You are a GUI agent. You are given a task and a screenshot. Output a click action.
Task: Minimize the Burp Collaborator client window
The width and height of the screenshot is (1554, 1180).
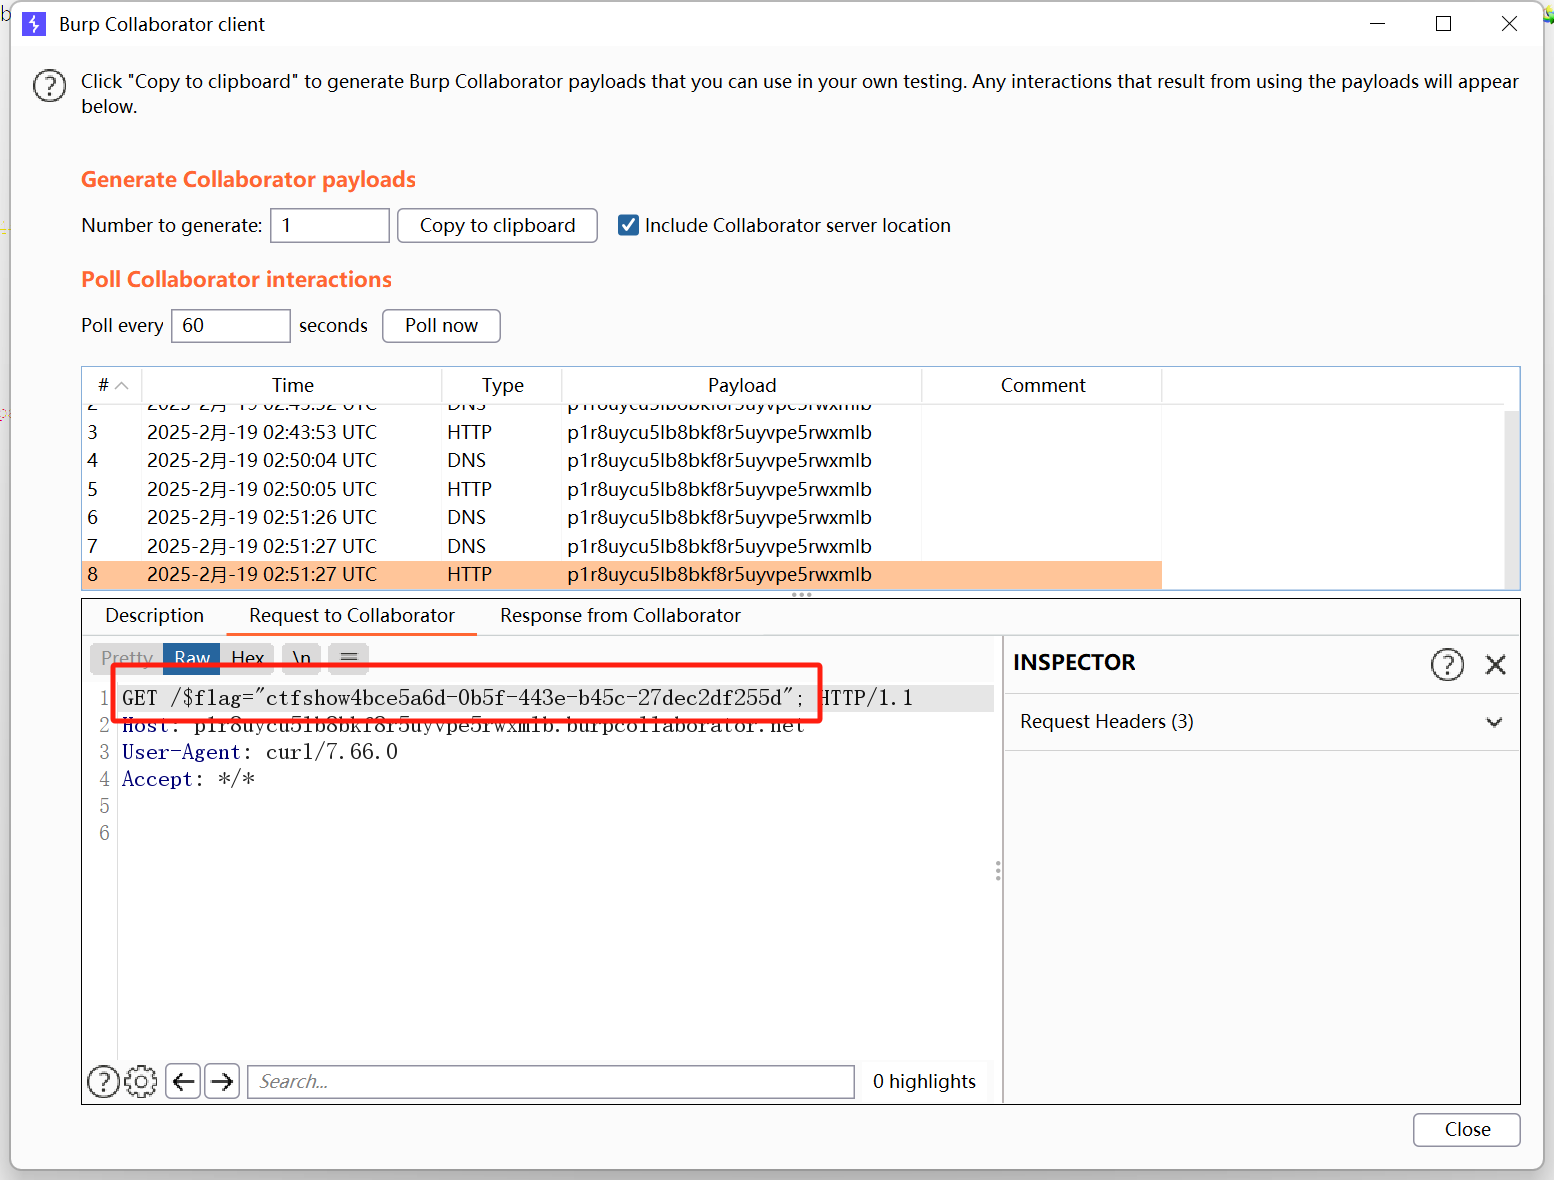pos(1377,24)
